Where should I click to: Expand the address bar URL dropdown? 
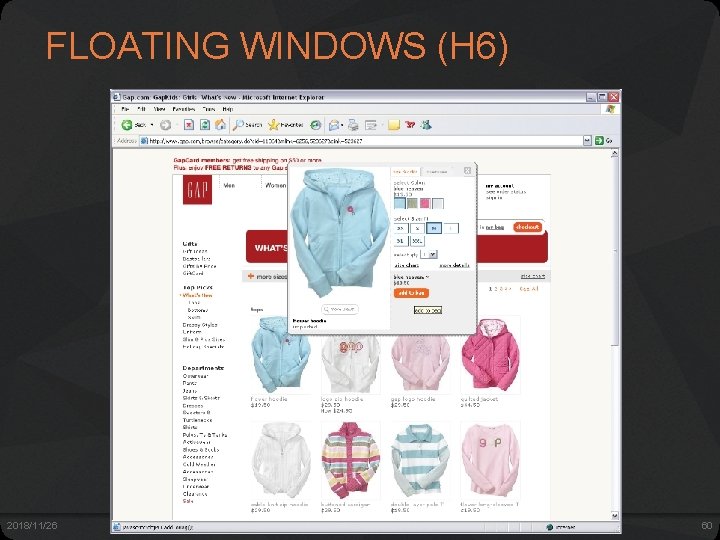[x=587, y=141]
